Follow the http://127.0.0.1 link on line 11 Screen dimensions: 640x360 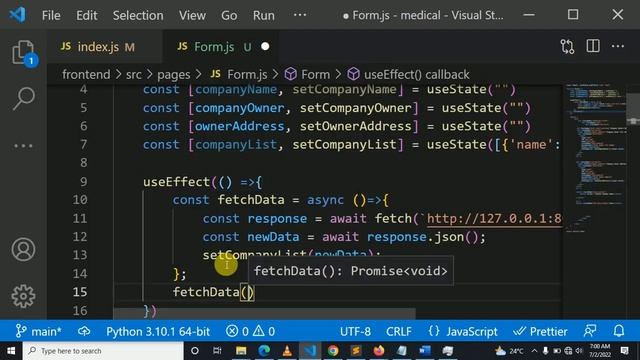pyautogui.click(x=494, y=218)
